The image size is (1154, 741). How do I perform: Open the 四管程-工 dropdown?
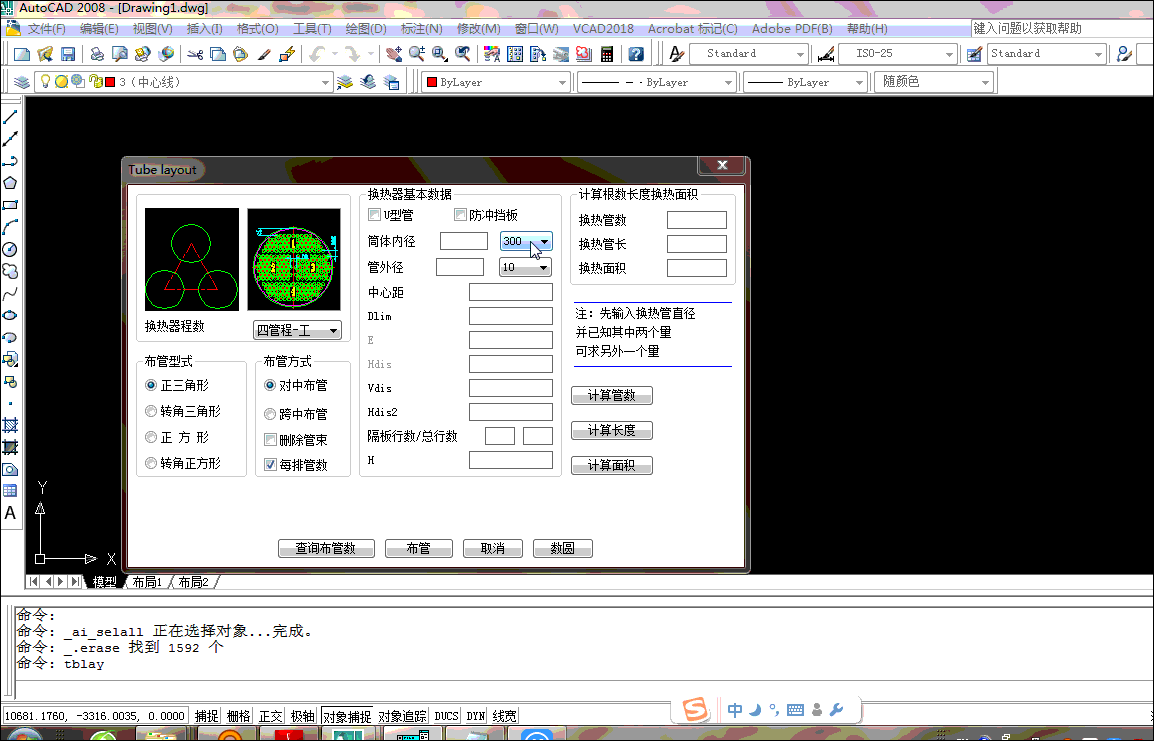click(297, 330)
